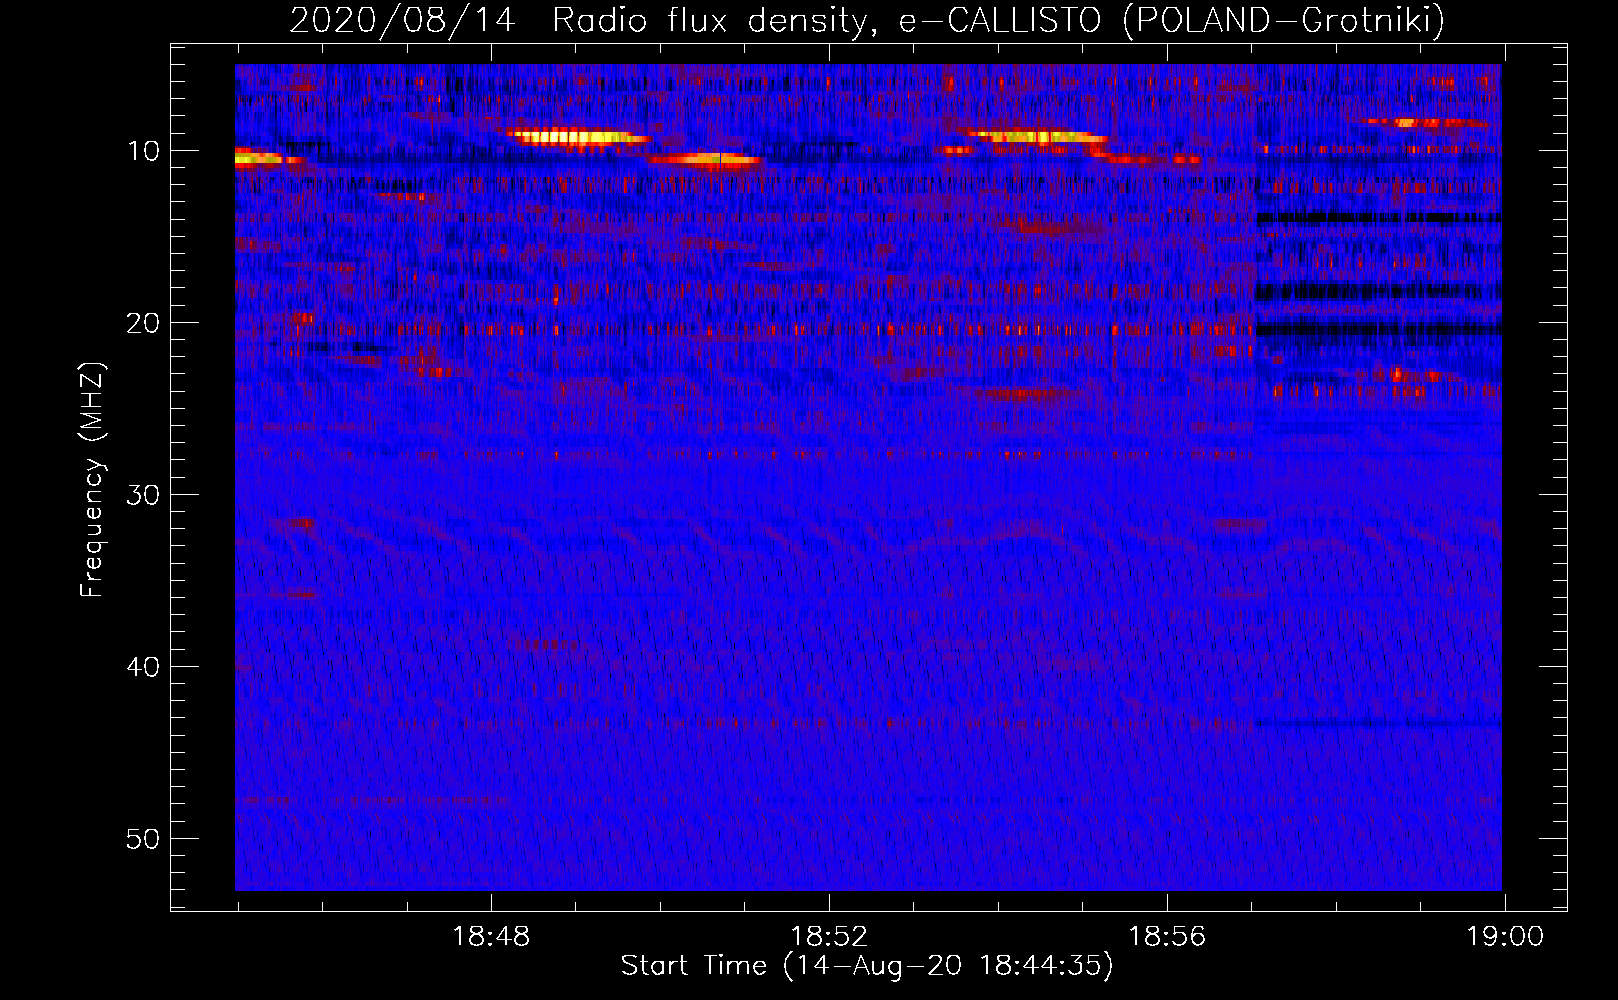Image resolution: width=1618 pixels, height=1000 pixels.
Task: Click the 18:48 time tick label
Action: tap(491, 937)
